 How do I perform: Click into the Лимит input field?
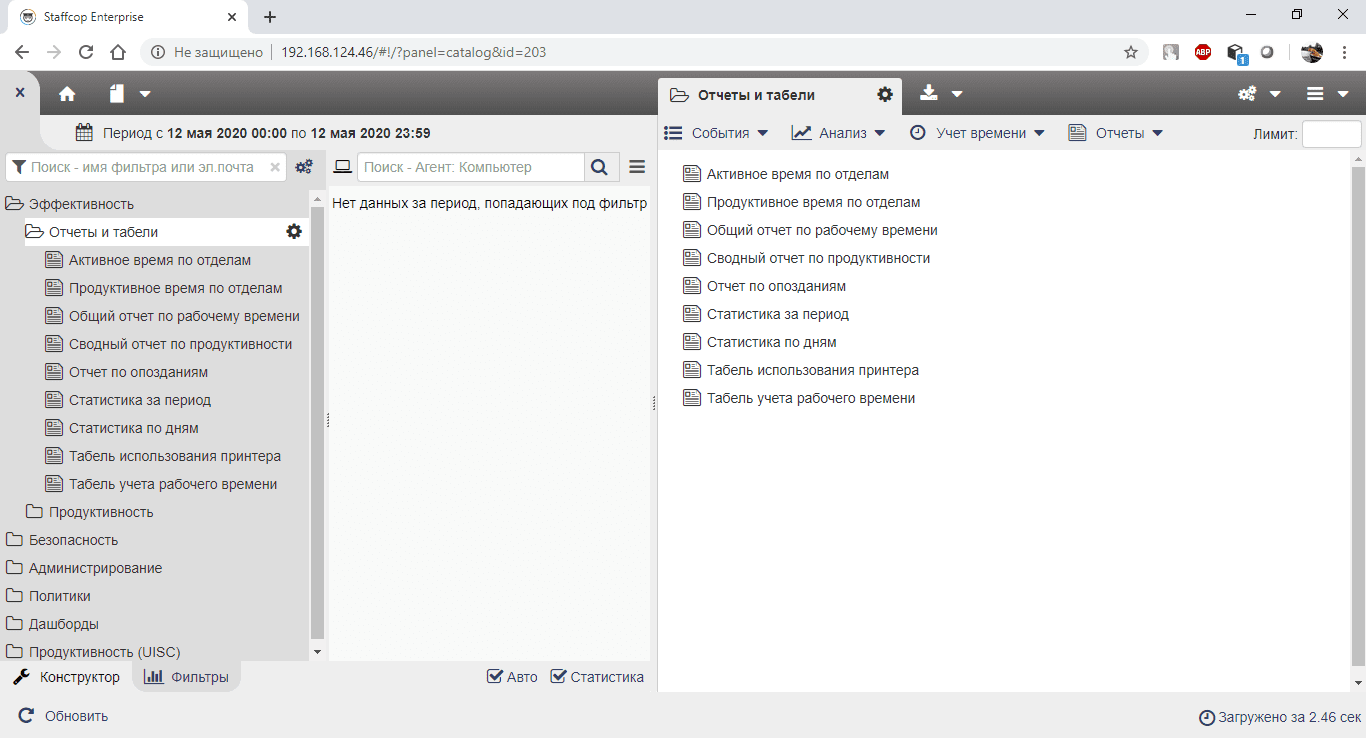[x=1331, y=134]
